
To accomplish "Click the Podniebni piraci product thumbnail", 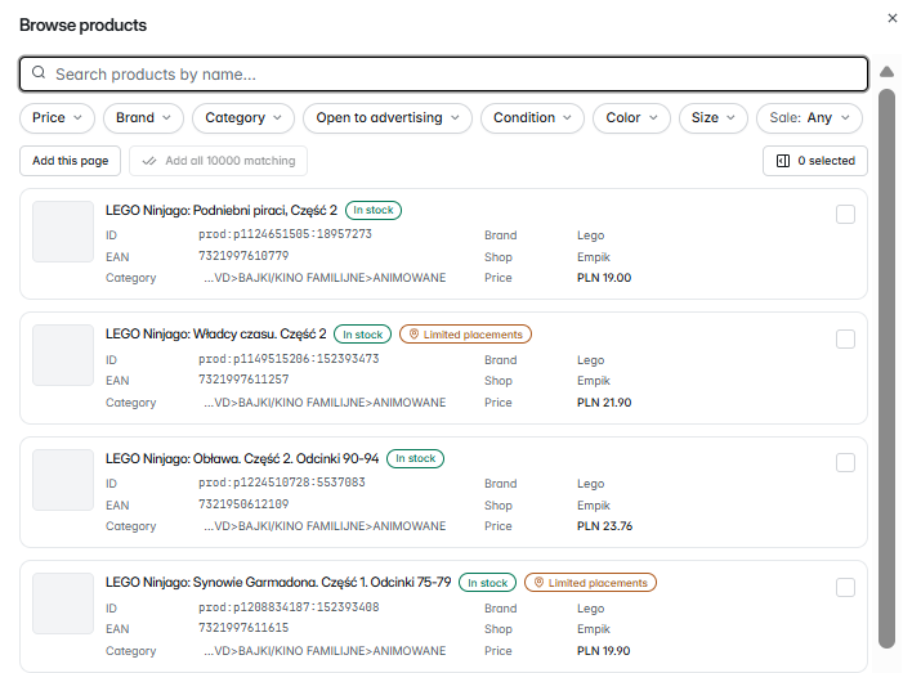I will [x=63, y=231].
